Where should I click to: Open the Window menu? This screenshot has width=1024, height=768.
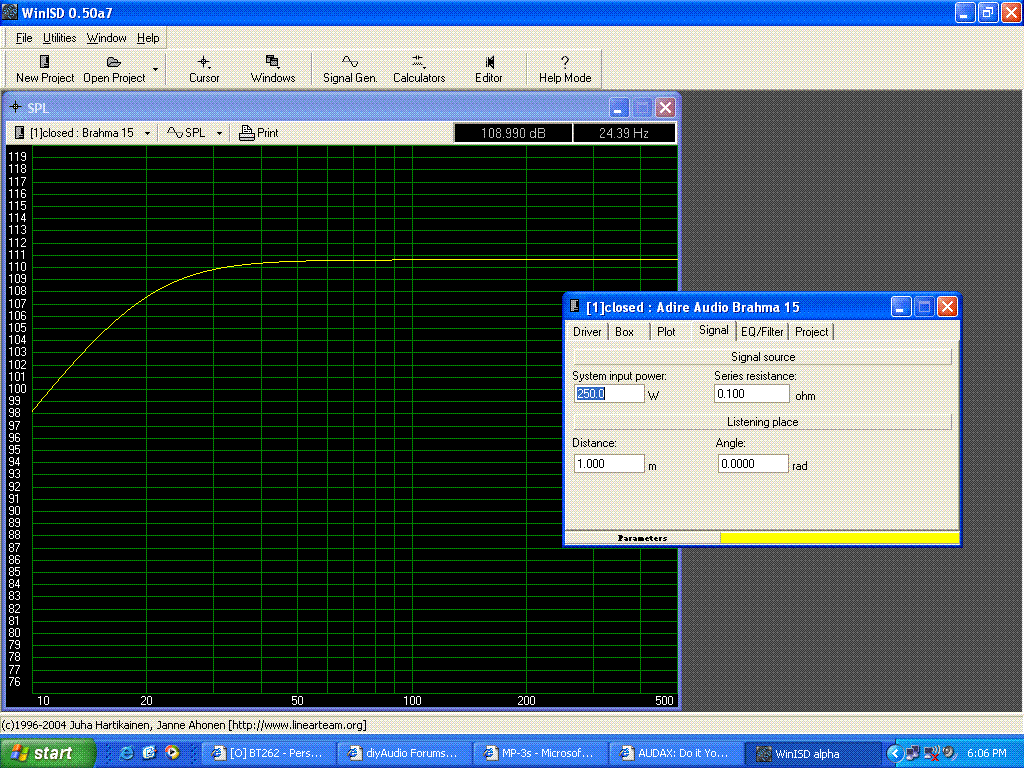click(106, 38)
